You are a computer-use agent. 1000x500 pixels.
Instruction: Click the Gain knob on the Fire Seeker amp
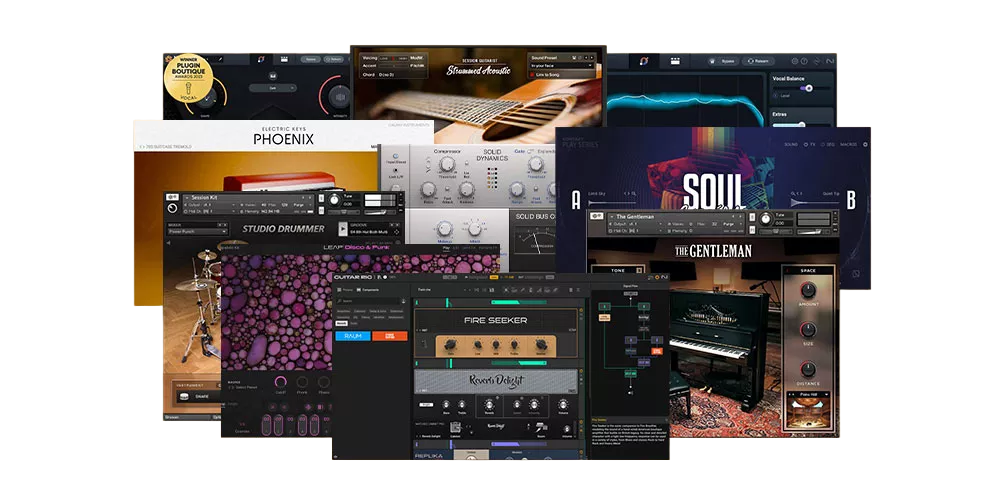tap(450, 344)
